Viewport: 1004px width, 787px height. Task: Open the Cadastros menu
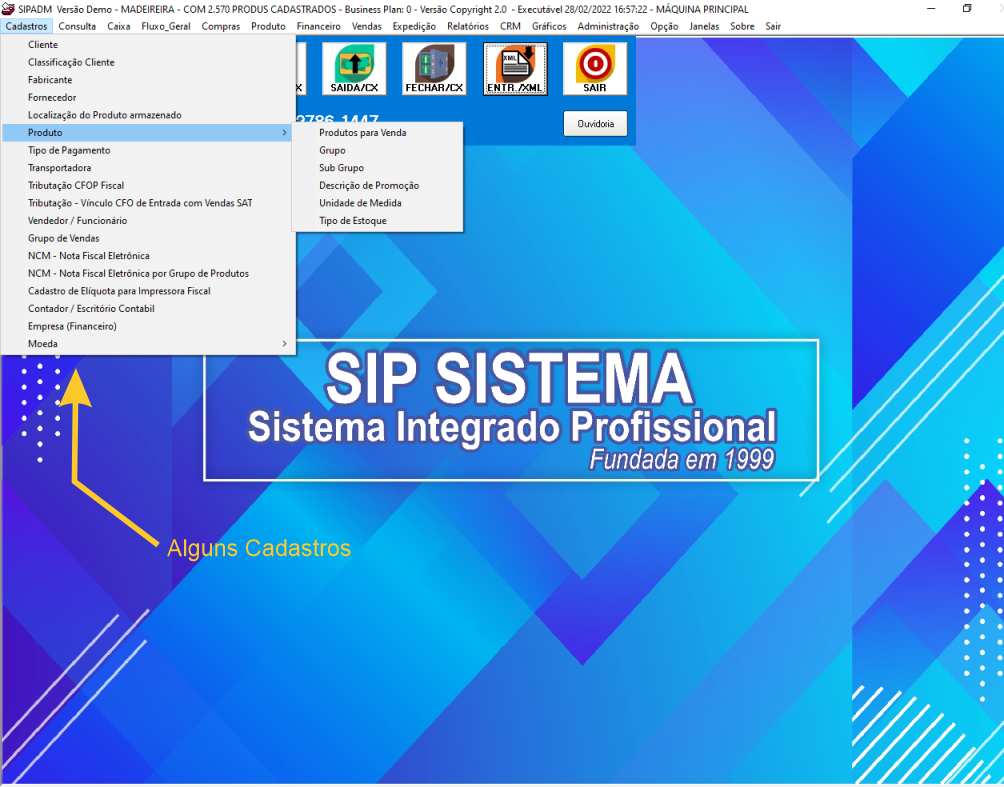click(x=26, y=26)
